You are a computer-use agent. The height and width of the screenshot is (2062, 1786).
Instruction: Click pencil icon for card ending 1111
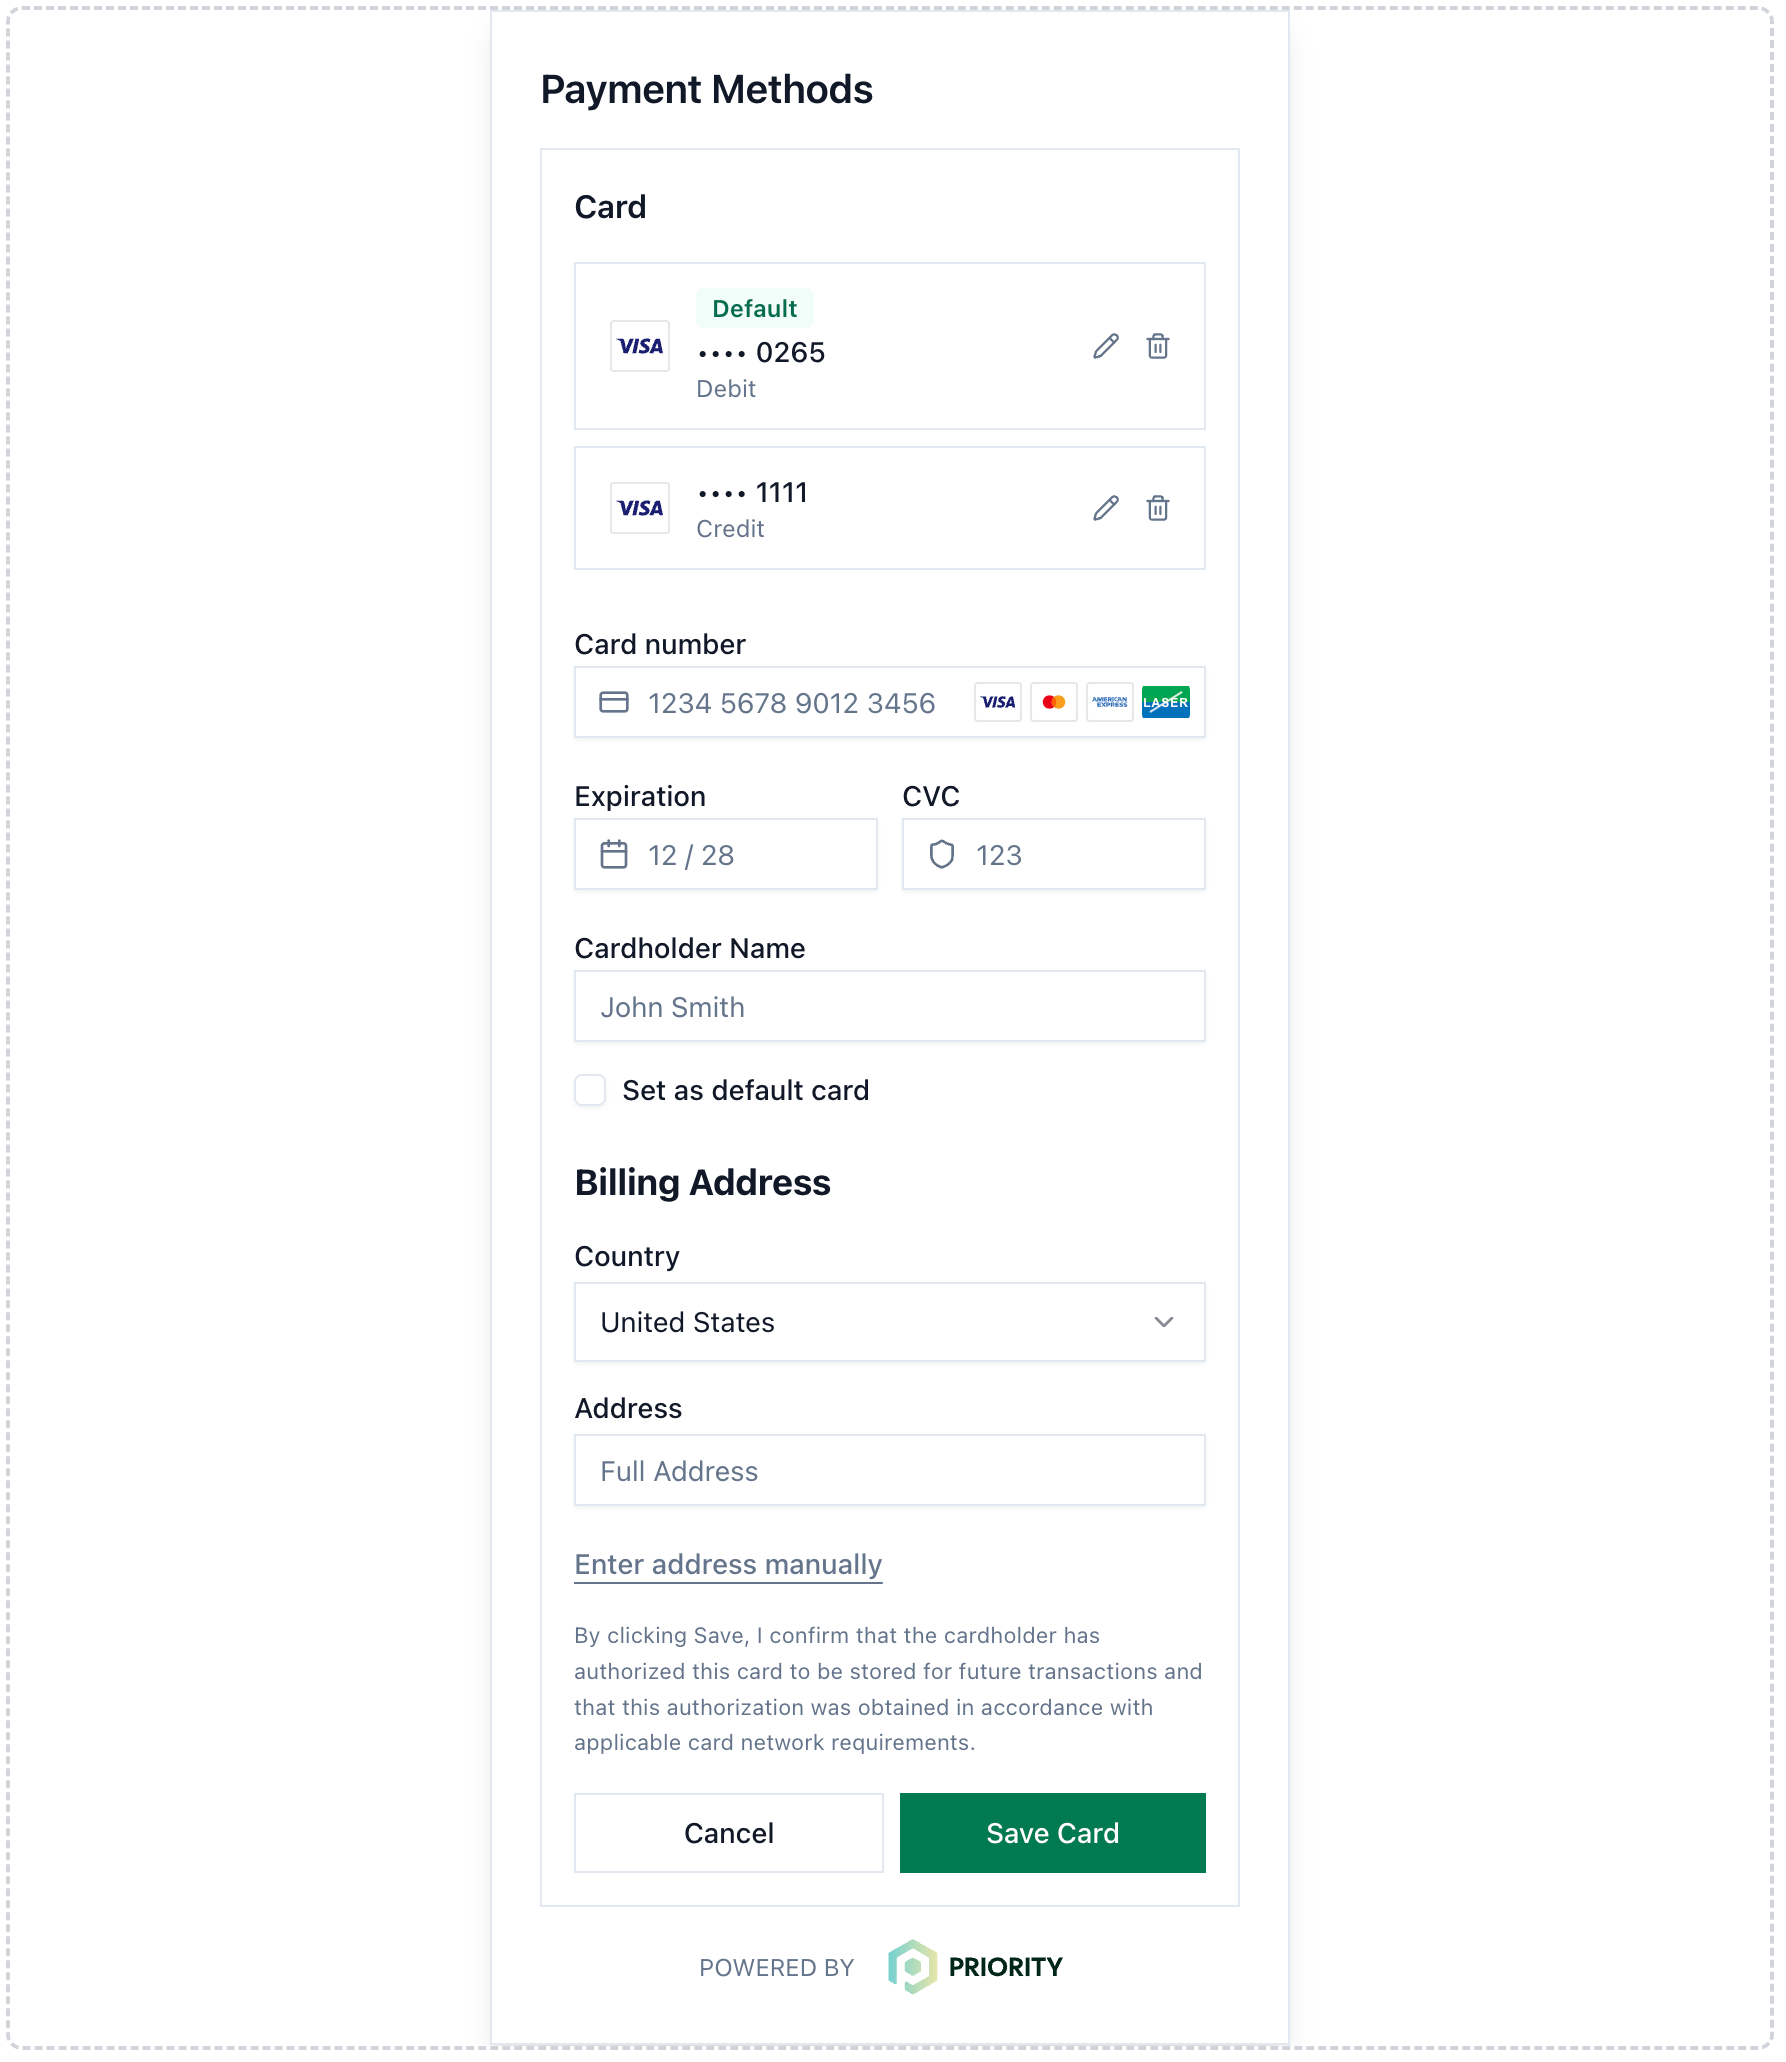pos(1105,508)
